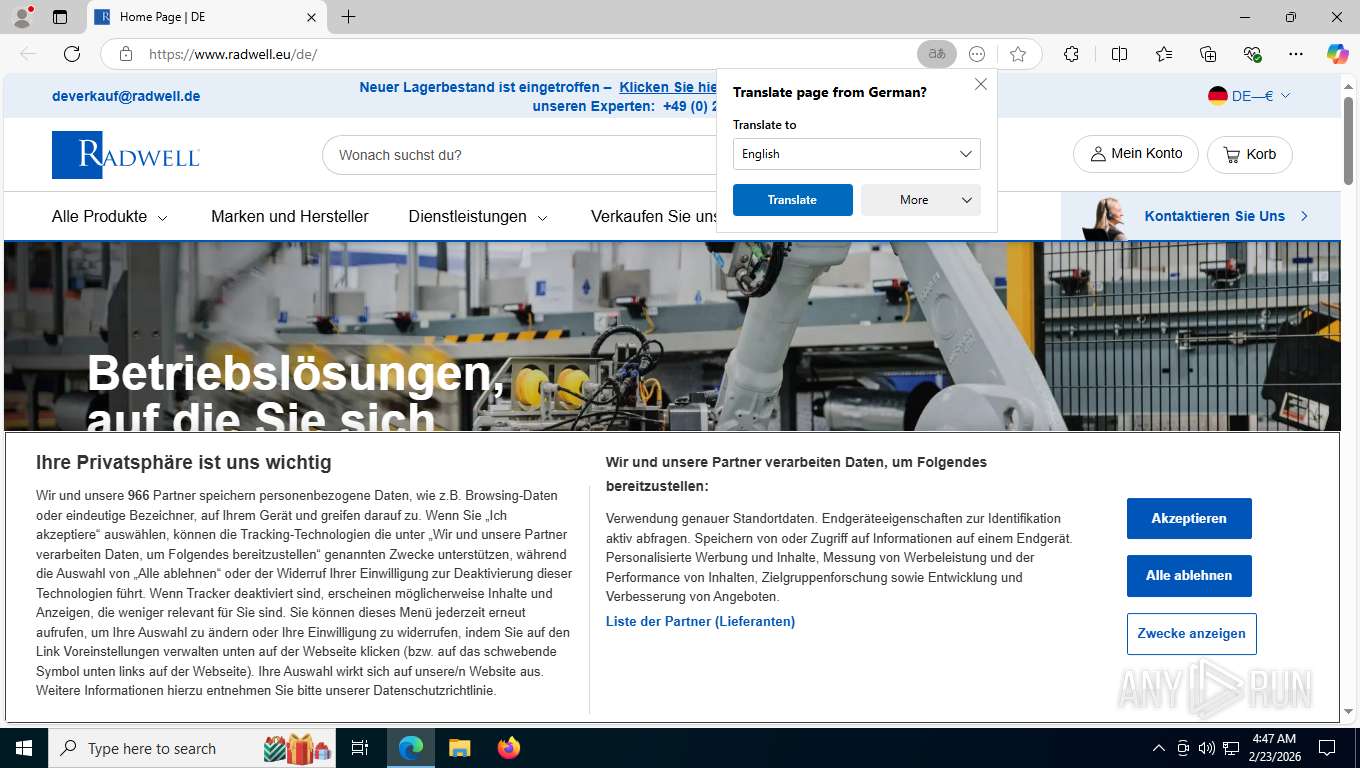Click deverkauf@radwell.de email link
The width and height of the screenshot is (1360, 768).
(x=126, y=96)
